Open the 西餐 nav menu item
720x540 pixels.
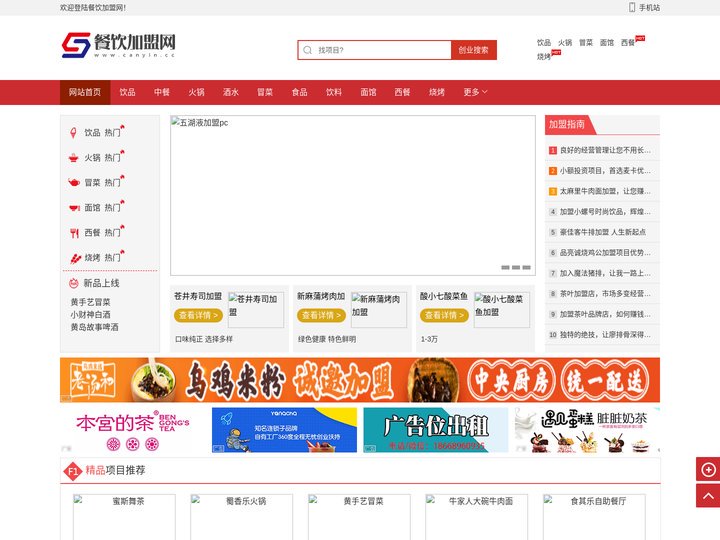pyautogui.click(x=402, y=92)
